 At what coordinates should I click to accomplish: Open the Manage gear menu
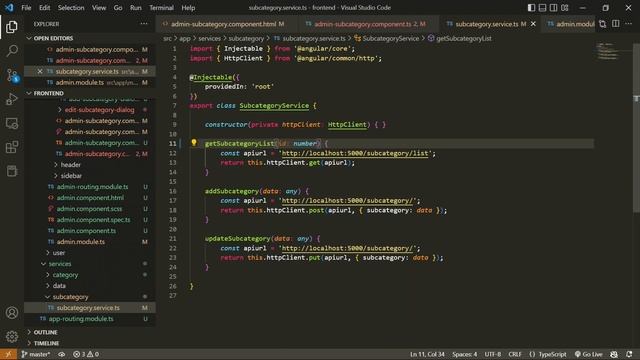(x=12, y=336)
